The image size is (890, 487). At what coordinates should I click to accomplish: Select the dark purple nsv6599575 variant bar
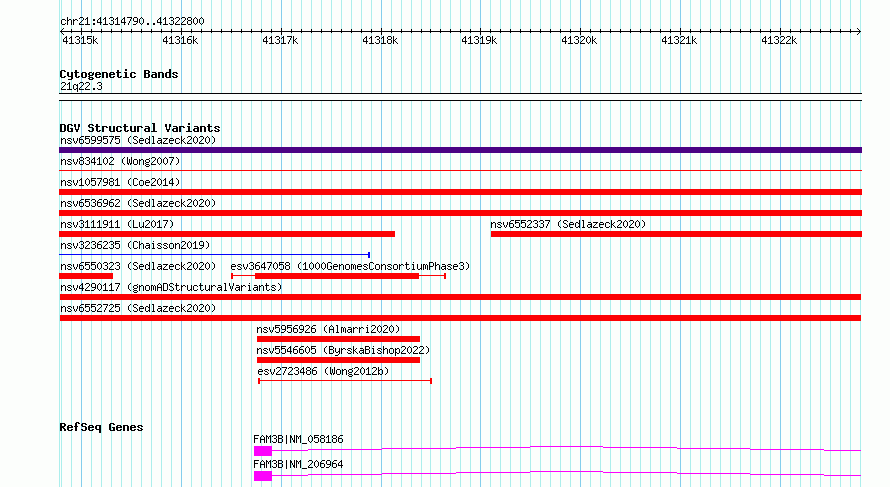pyautogui.click(x=460, y=150)
